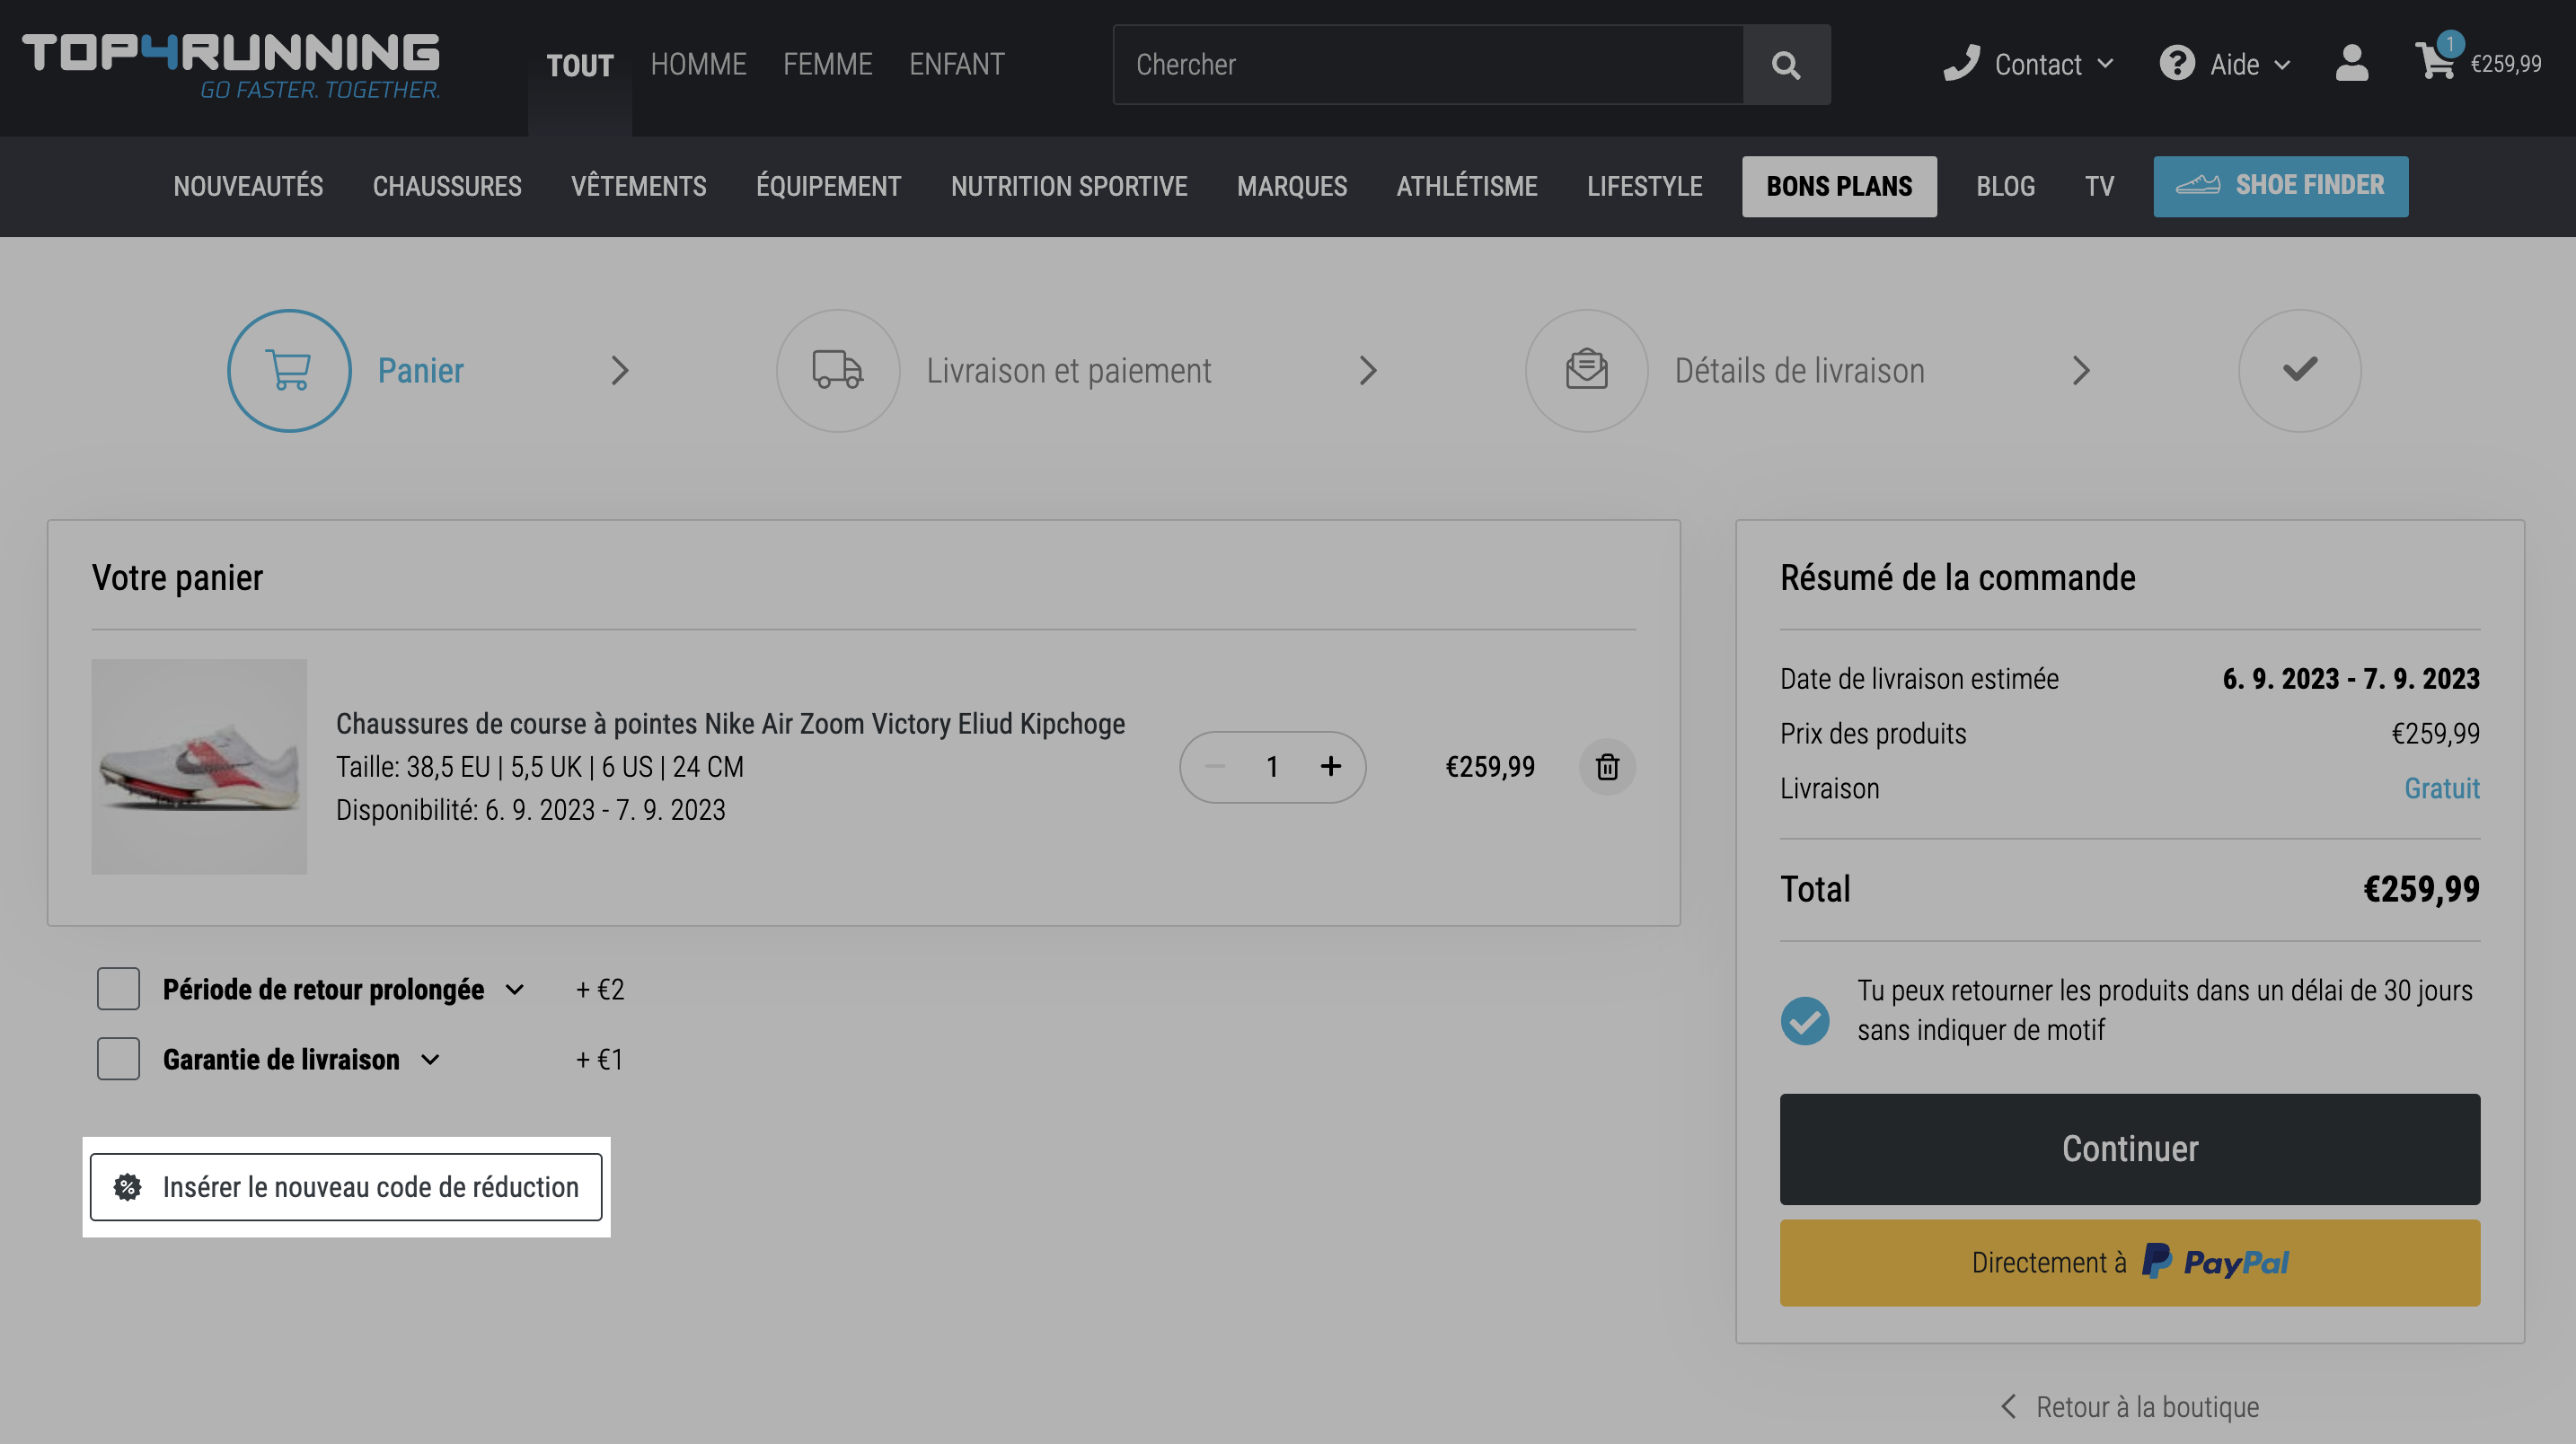Select the HOMME tab
This screenshot has width=2576, height=1444.
(x=698, y=64)
